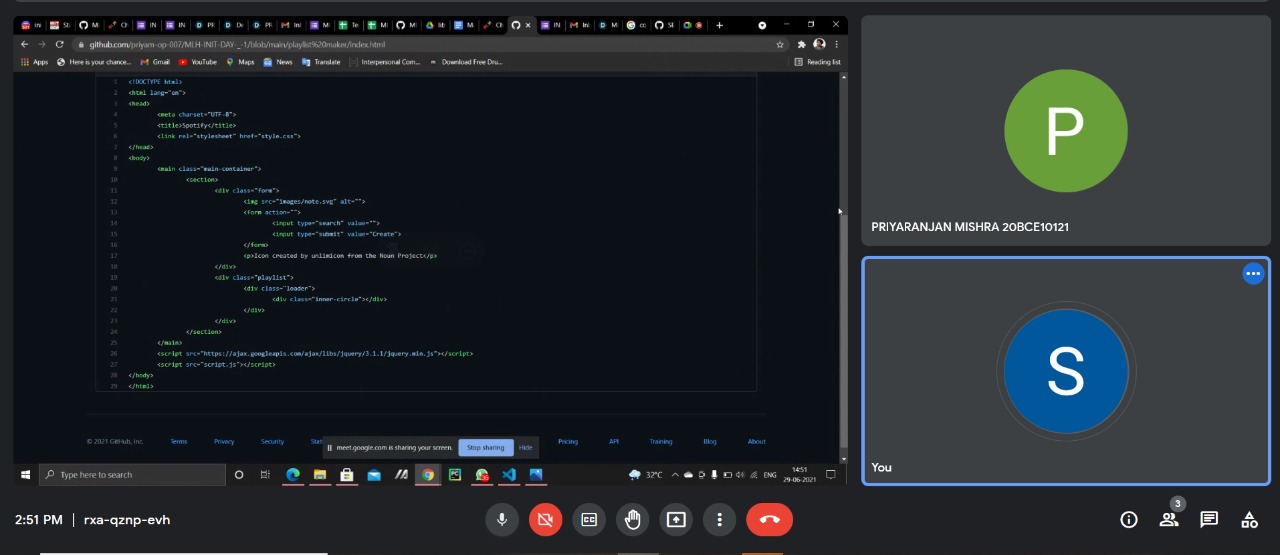
Task: Leave the call with the red hang-up button
Action: pos(769,520)
